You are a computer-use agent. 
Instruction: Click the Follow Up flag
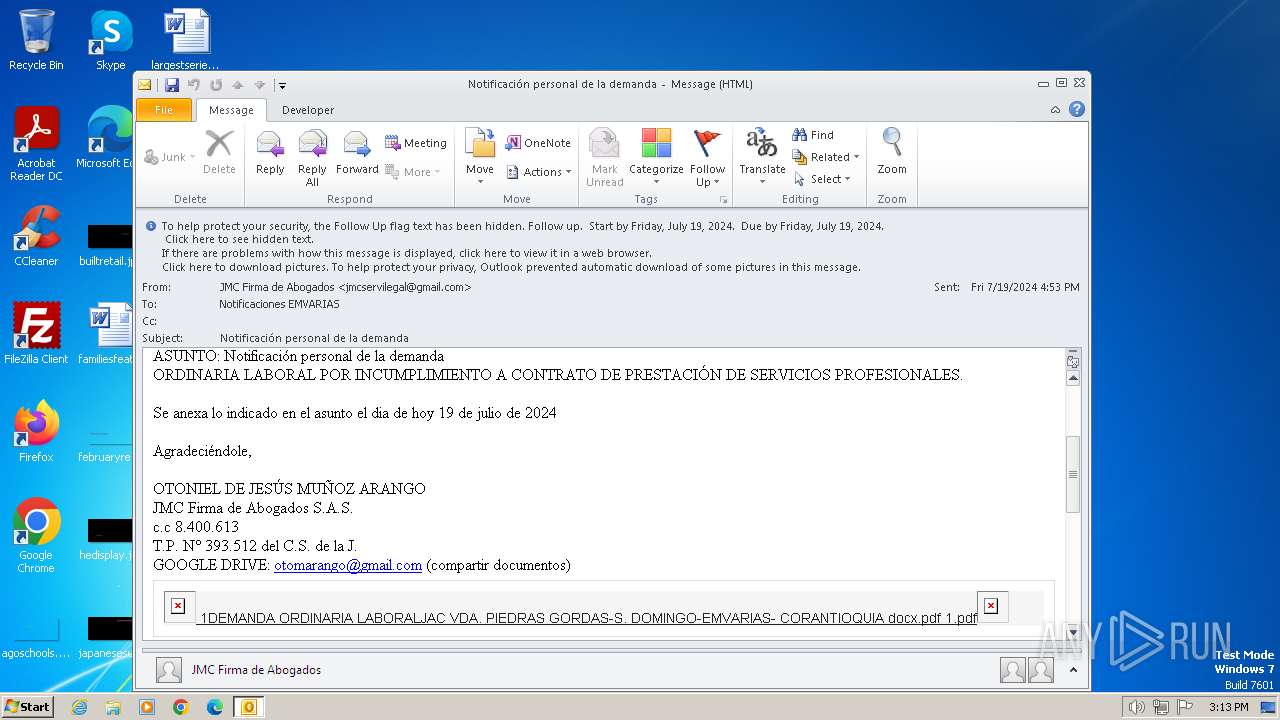[x=707, y=158]
